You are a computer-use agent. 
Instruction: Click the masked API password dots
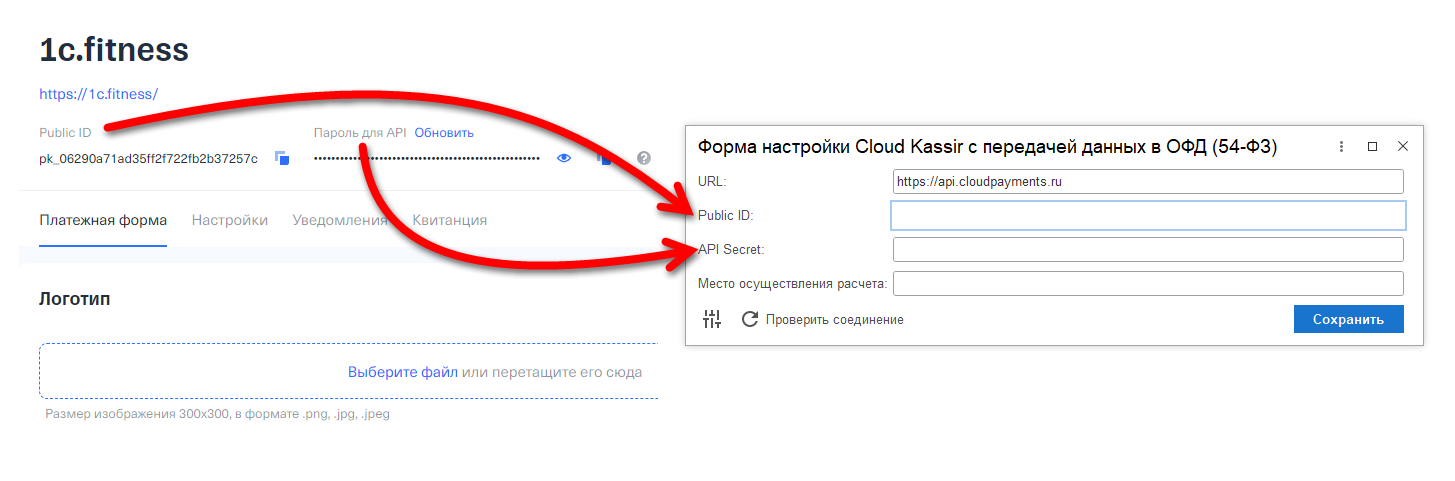pos(427,158)
